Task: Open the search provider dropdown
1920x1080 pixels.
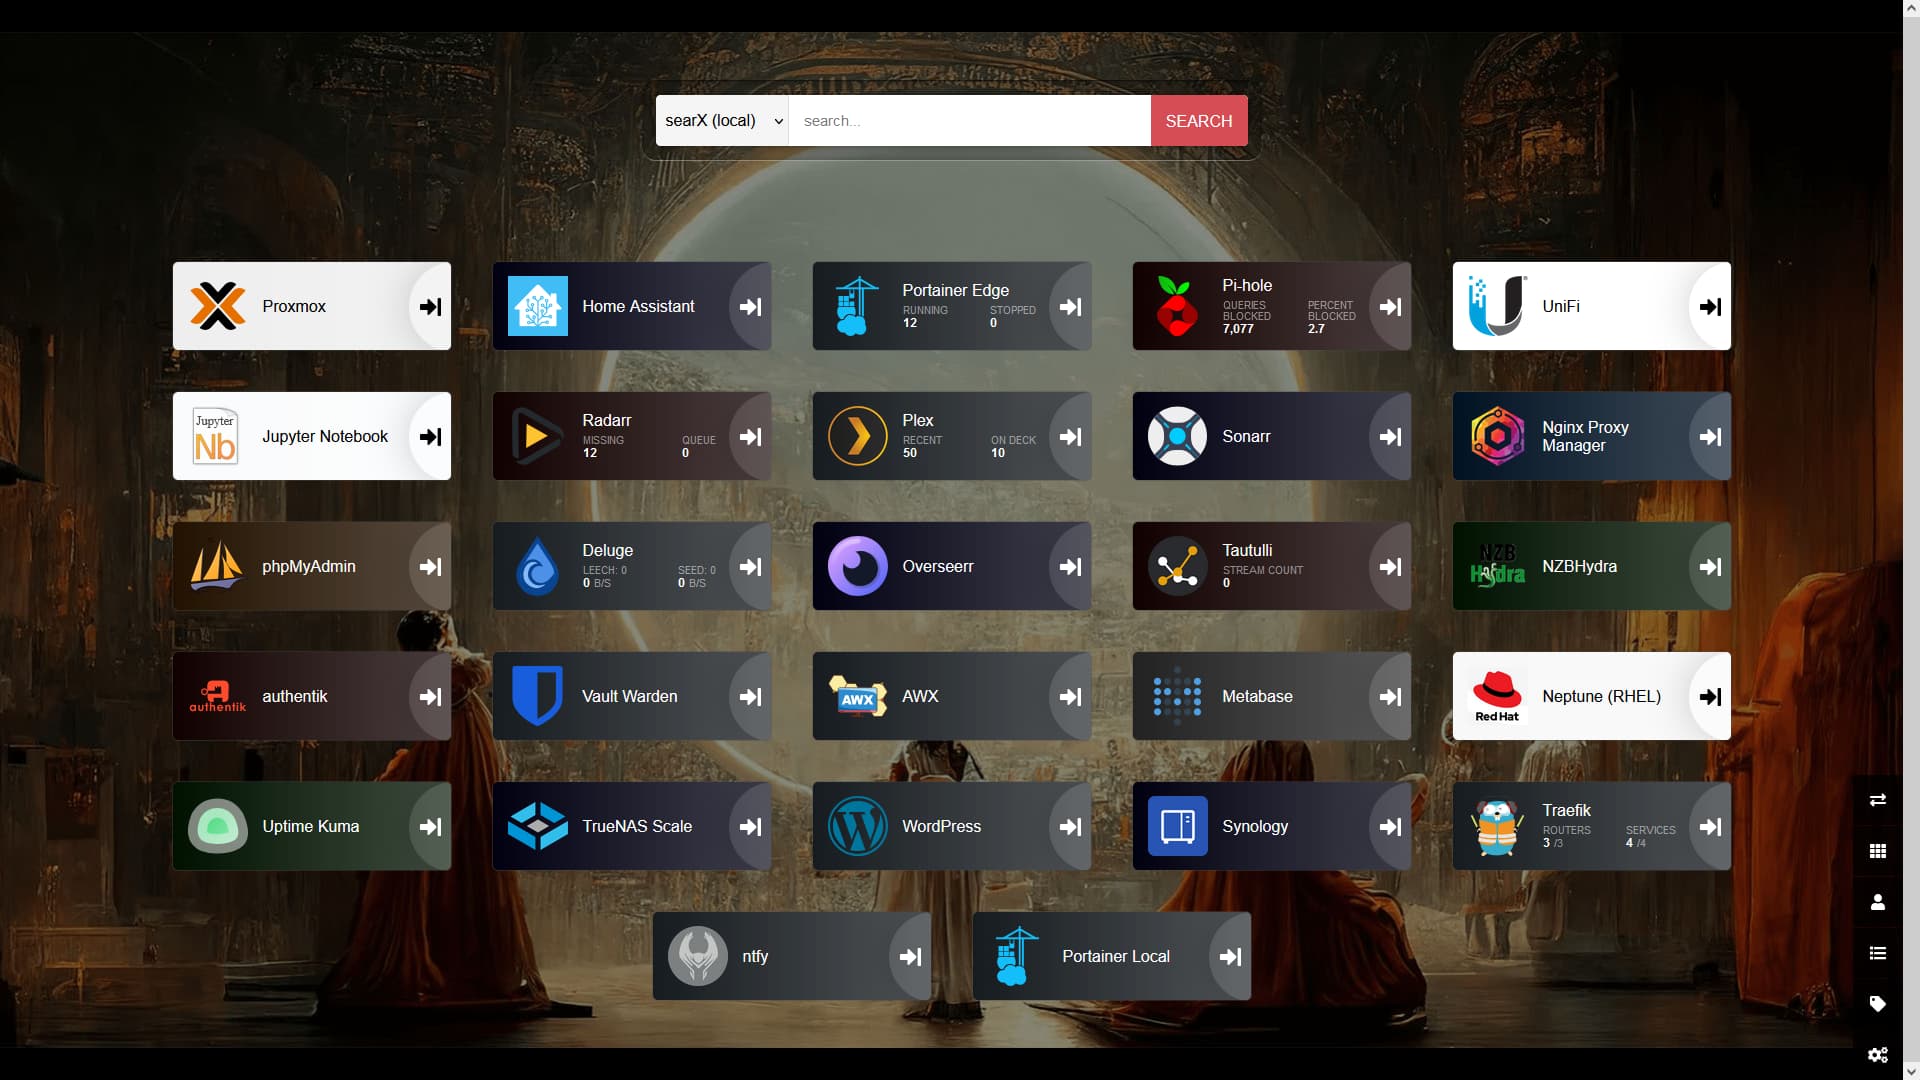Action: 721,120
